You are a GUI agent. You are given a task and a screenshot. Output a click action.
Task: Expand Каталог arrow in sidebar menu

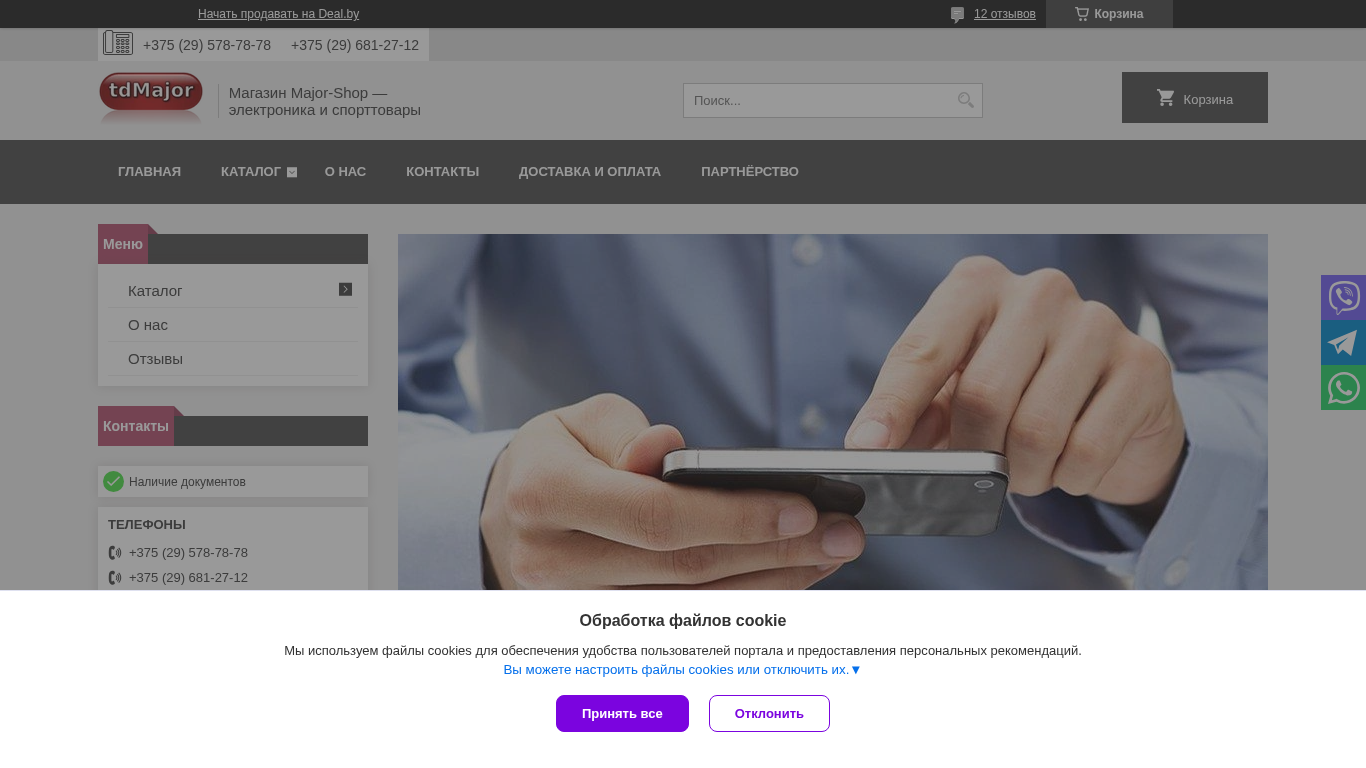pyautogui.click(x=345, y=289)
